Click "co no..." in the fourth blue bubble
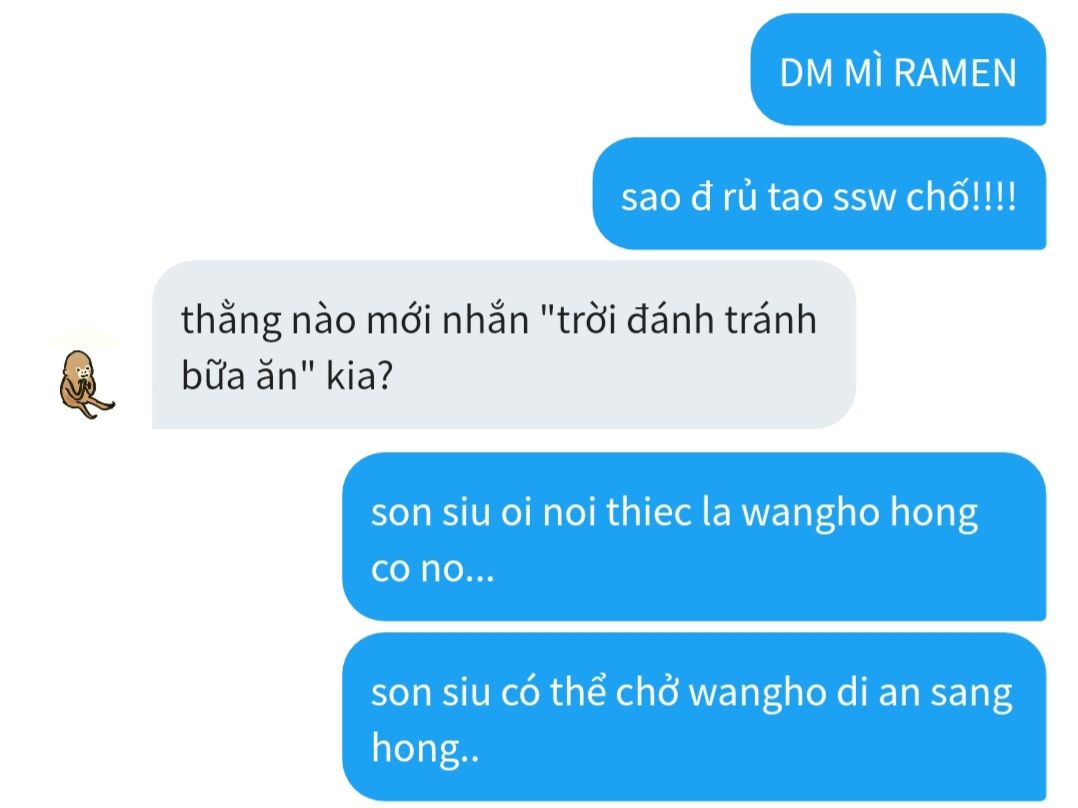The image size is (1078, 808). (x=432, y=569)
